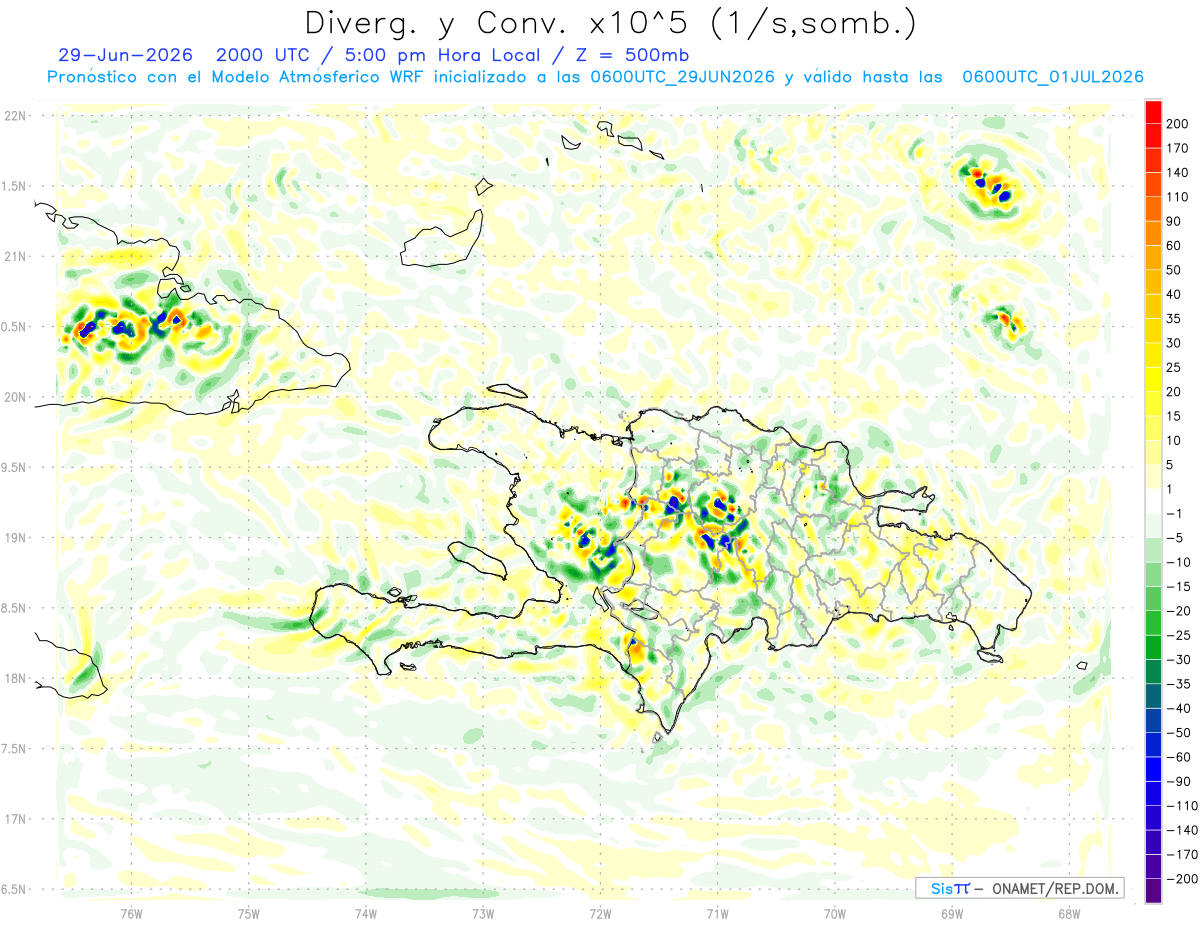Click the latitude label "21N"
The width and height of the screenshot is (1200, 927).
(14, 256)
